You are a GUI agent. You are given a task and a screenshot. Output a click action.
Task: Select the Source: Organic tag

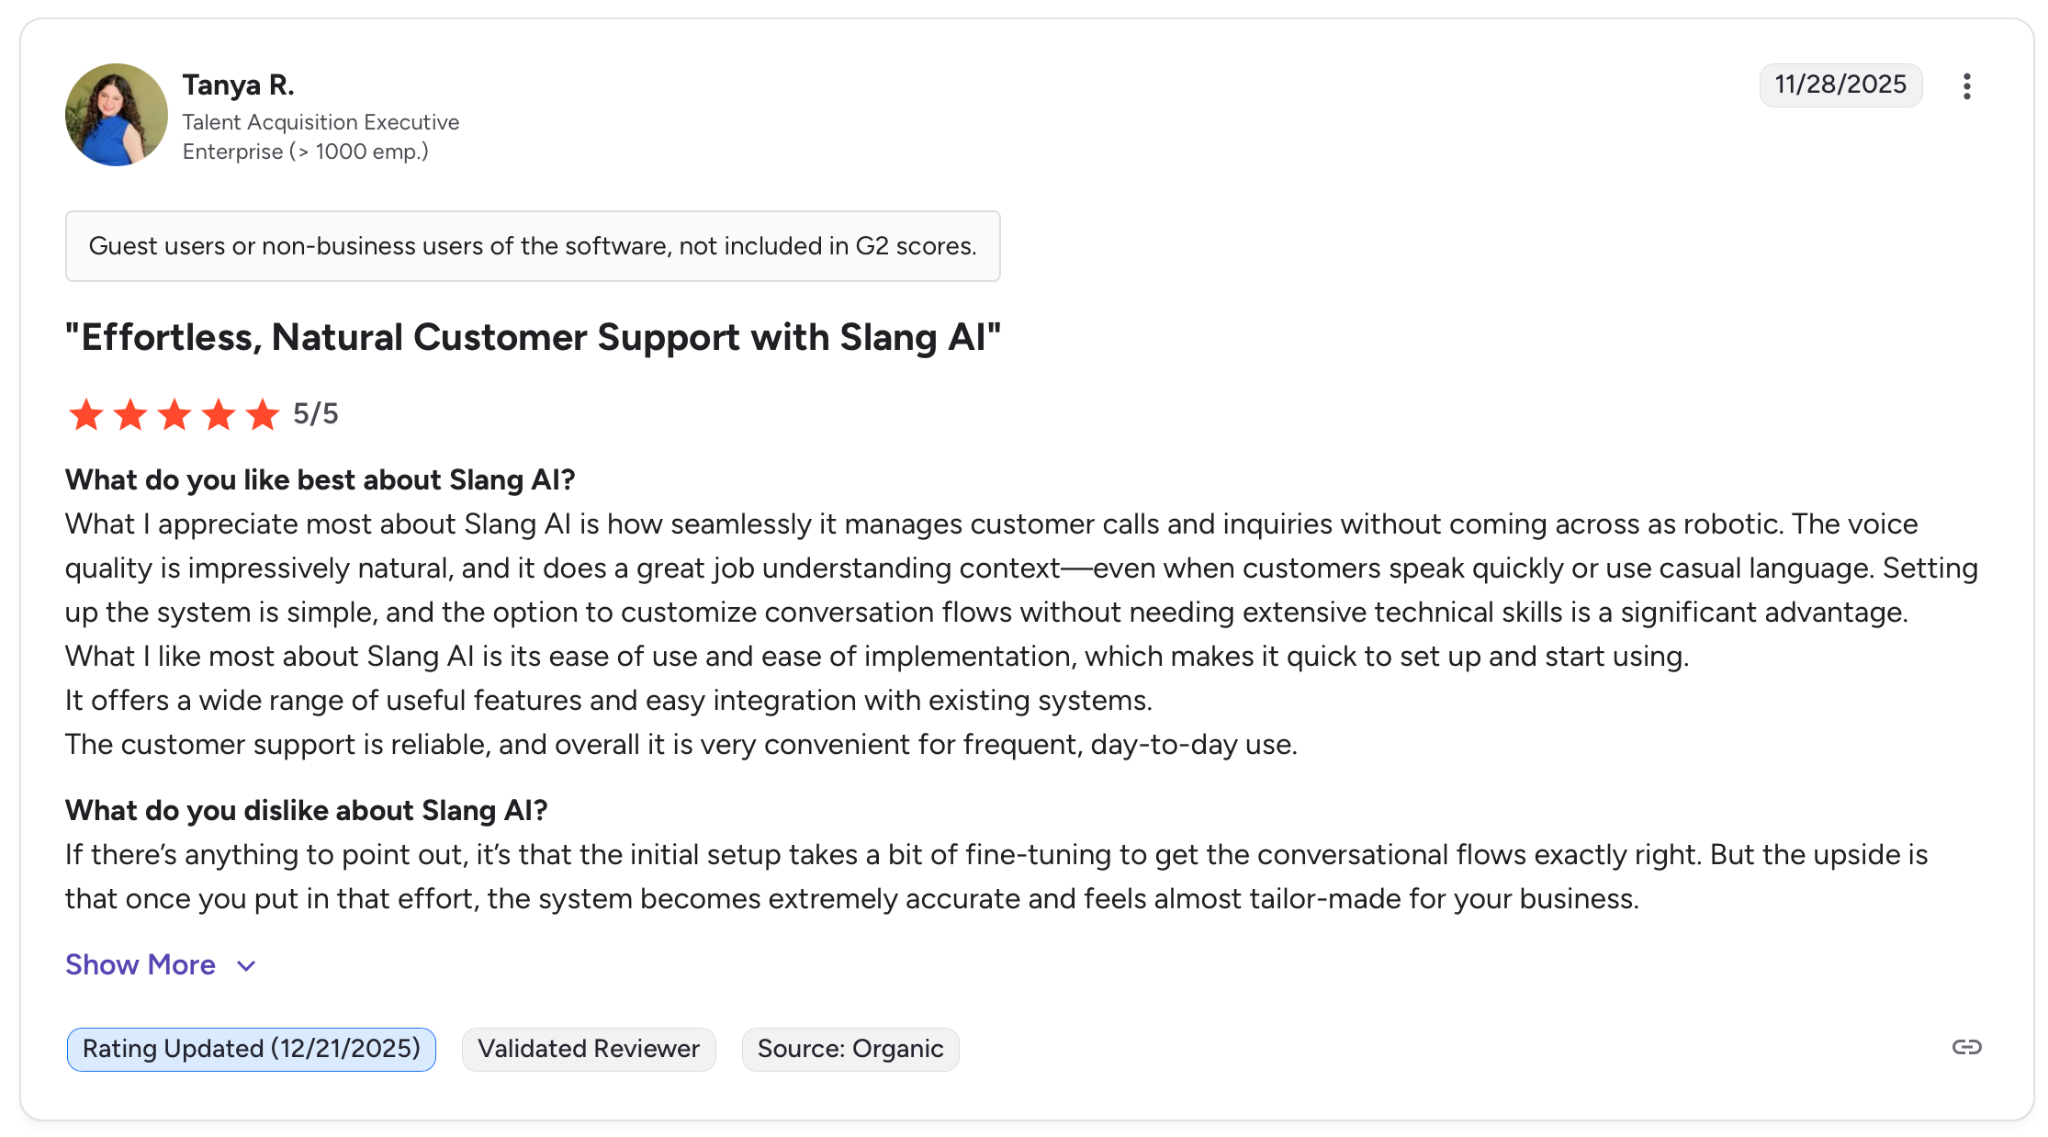coord(850,1049)
